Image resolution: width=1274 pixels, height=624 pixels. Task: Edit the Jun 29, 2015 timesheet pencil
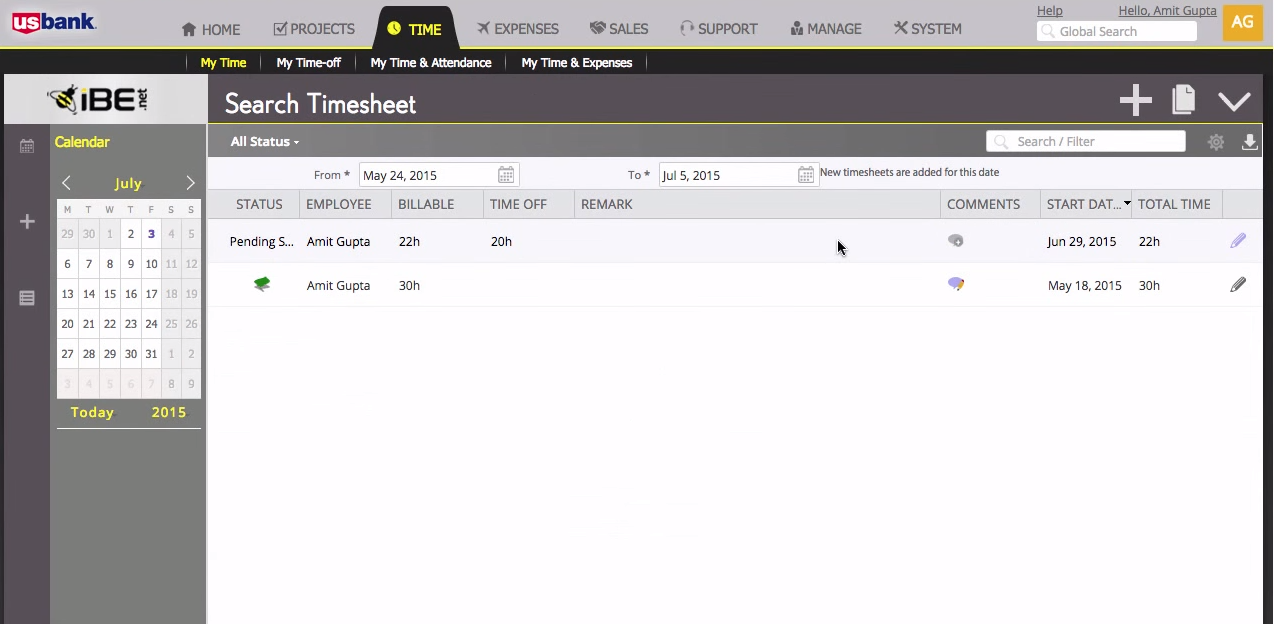tap(1238, 241)
